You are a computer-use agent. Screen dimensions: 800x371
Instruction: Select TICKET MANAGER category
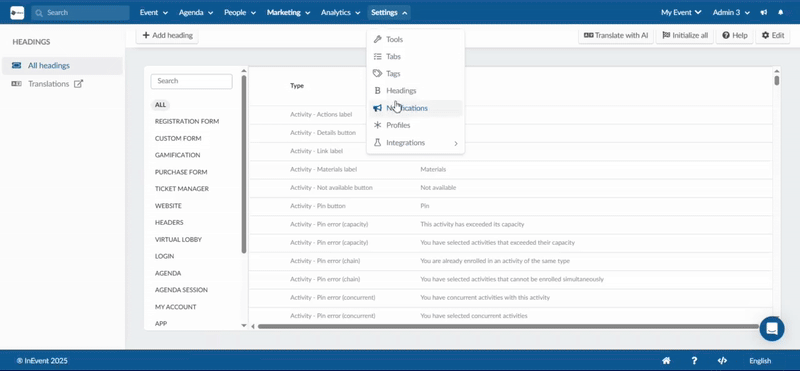point(182,189)
